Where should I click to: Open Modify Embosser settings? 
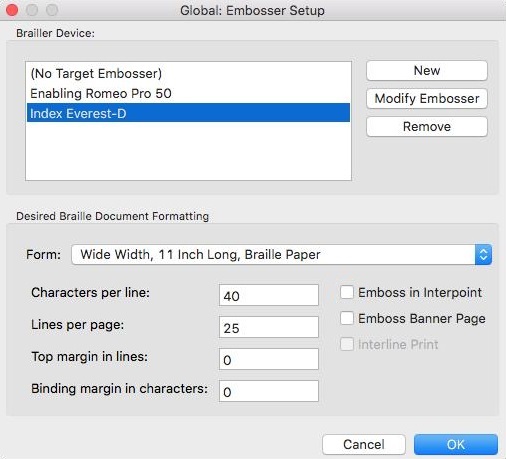tap(427, 99)
